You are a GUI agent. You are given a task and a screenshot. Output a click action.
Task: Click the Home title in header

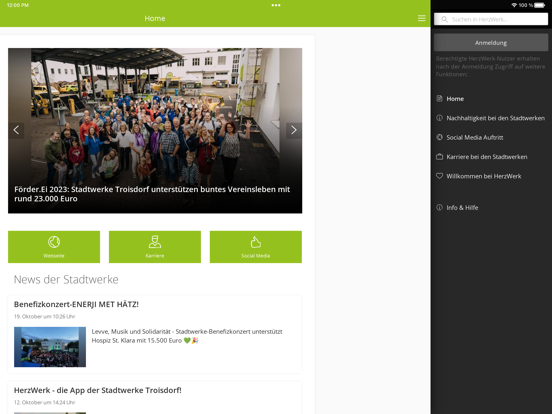click(x=155, y=18)
